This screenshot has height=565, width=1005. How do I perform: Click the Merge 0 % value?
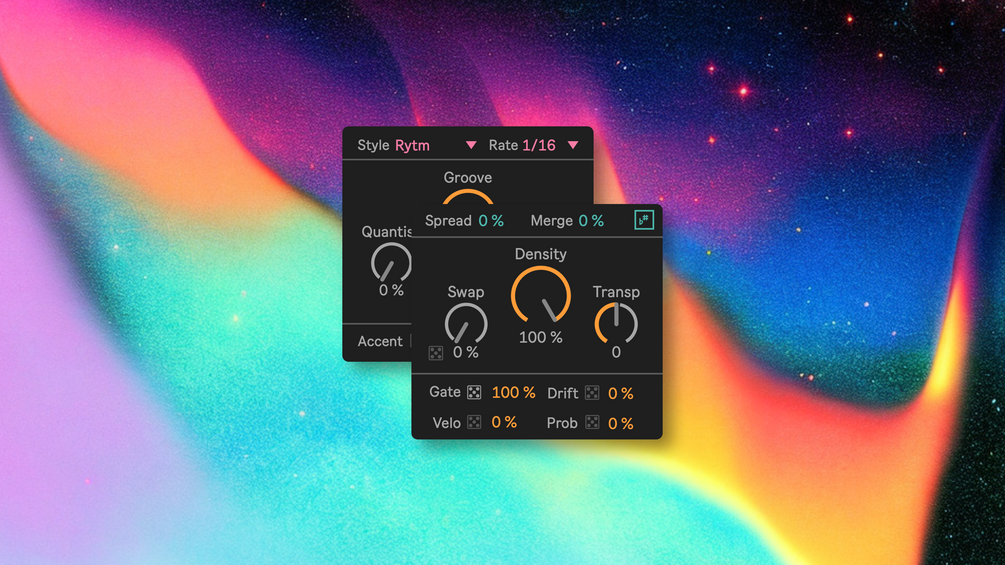click(591, 221)
